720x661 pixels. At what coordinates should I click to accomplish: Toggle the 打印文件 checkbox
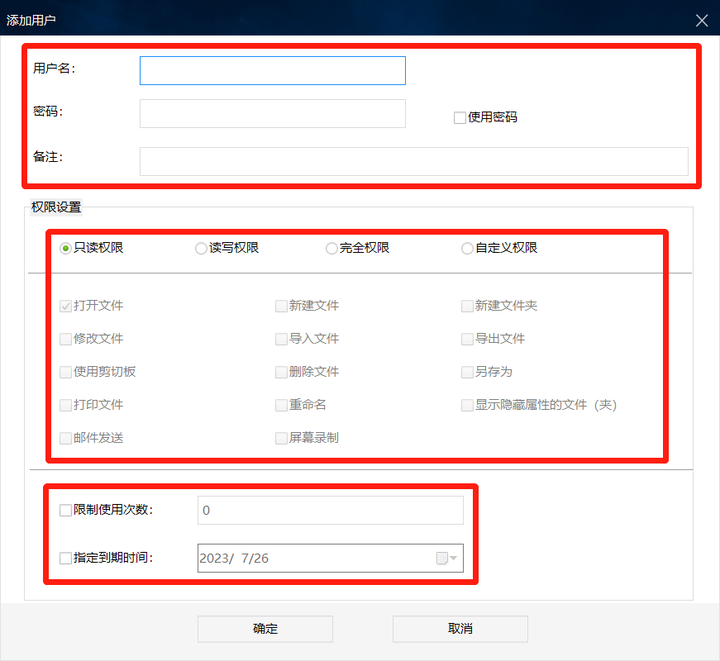pos(66,405)
